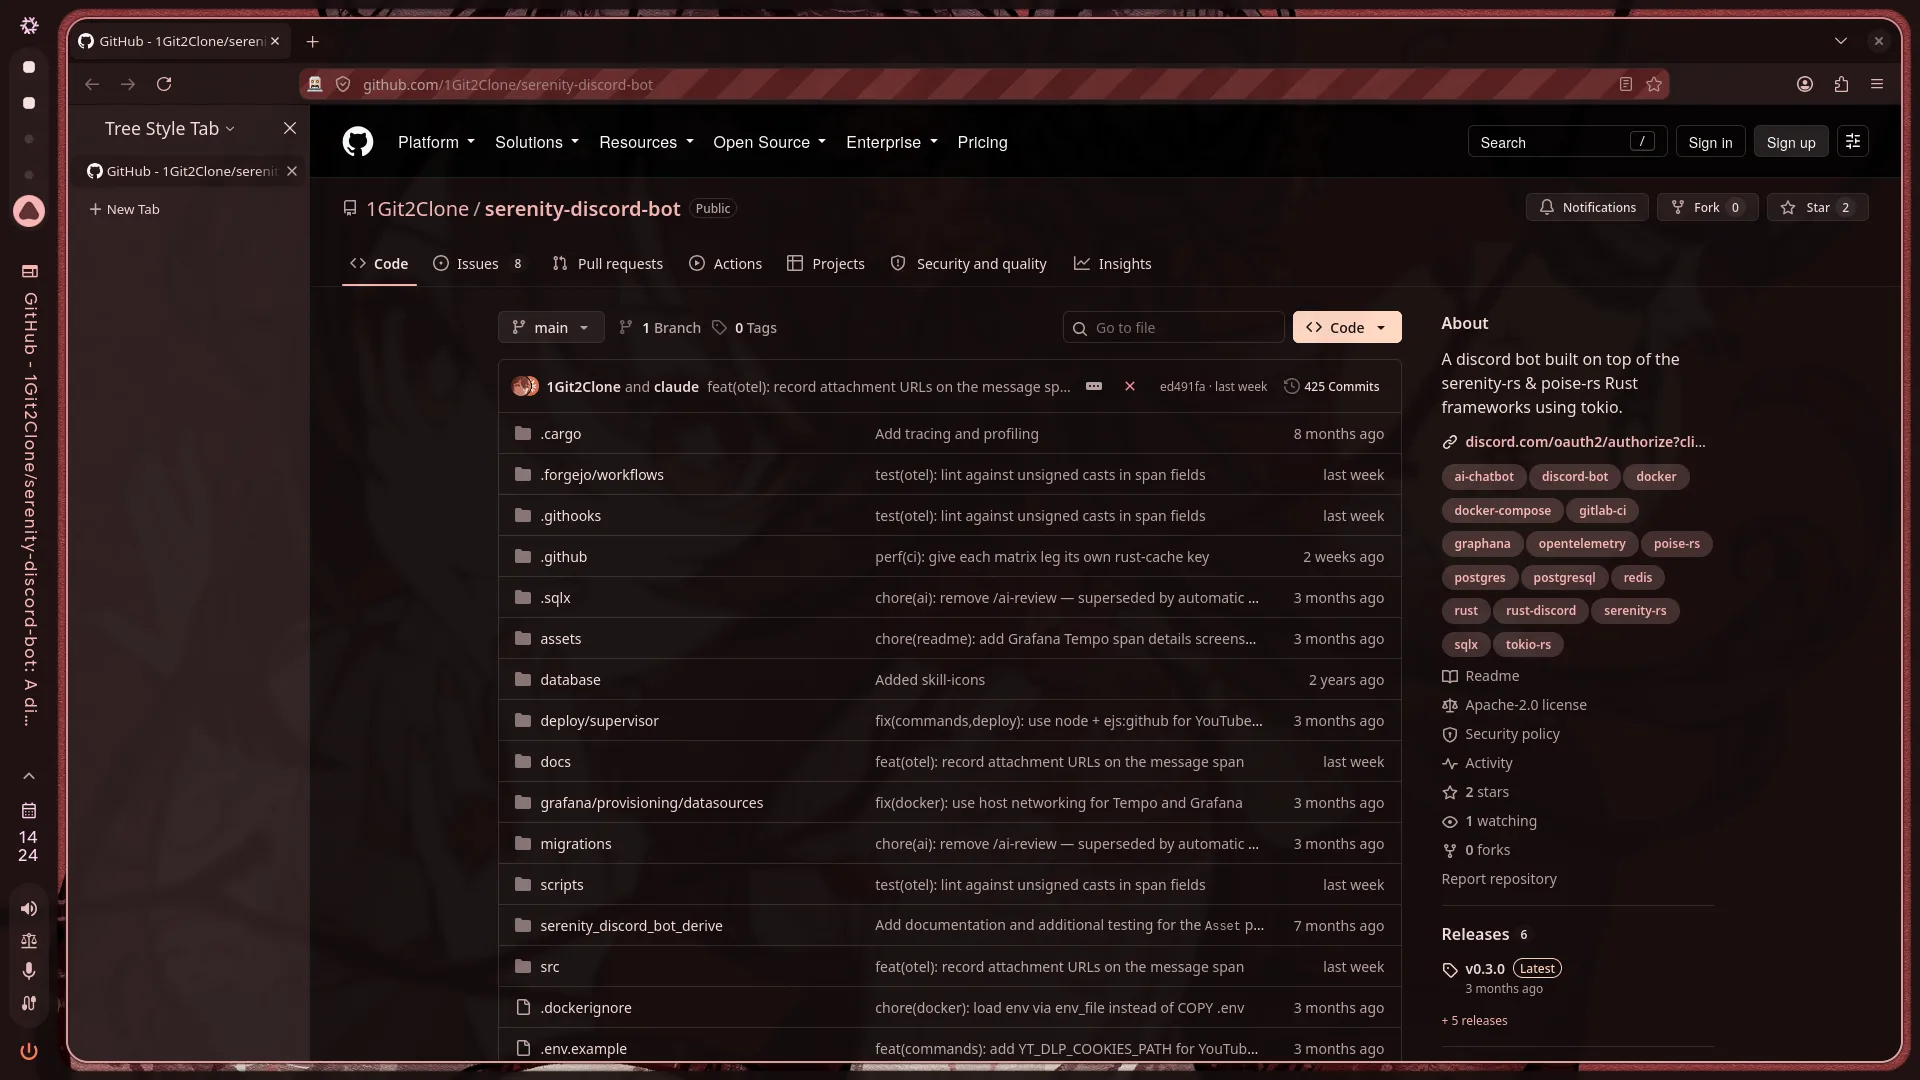Click the power icon at bottom left
The height and width of the screenshot is (1080, 1920).
point(29,1050)
